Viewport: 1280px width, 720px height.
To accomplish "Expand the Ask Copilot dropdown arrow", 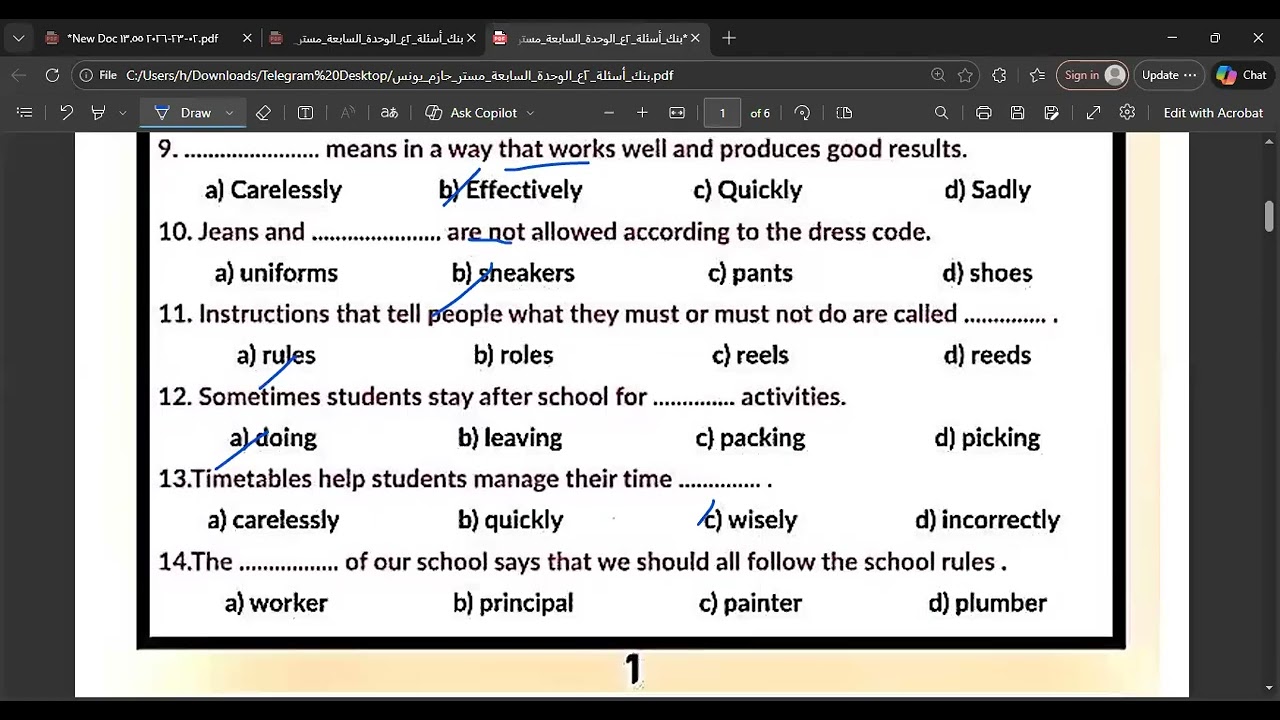I will (530, 113).
